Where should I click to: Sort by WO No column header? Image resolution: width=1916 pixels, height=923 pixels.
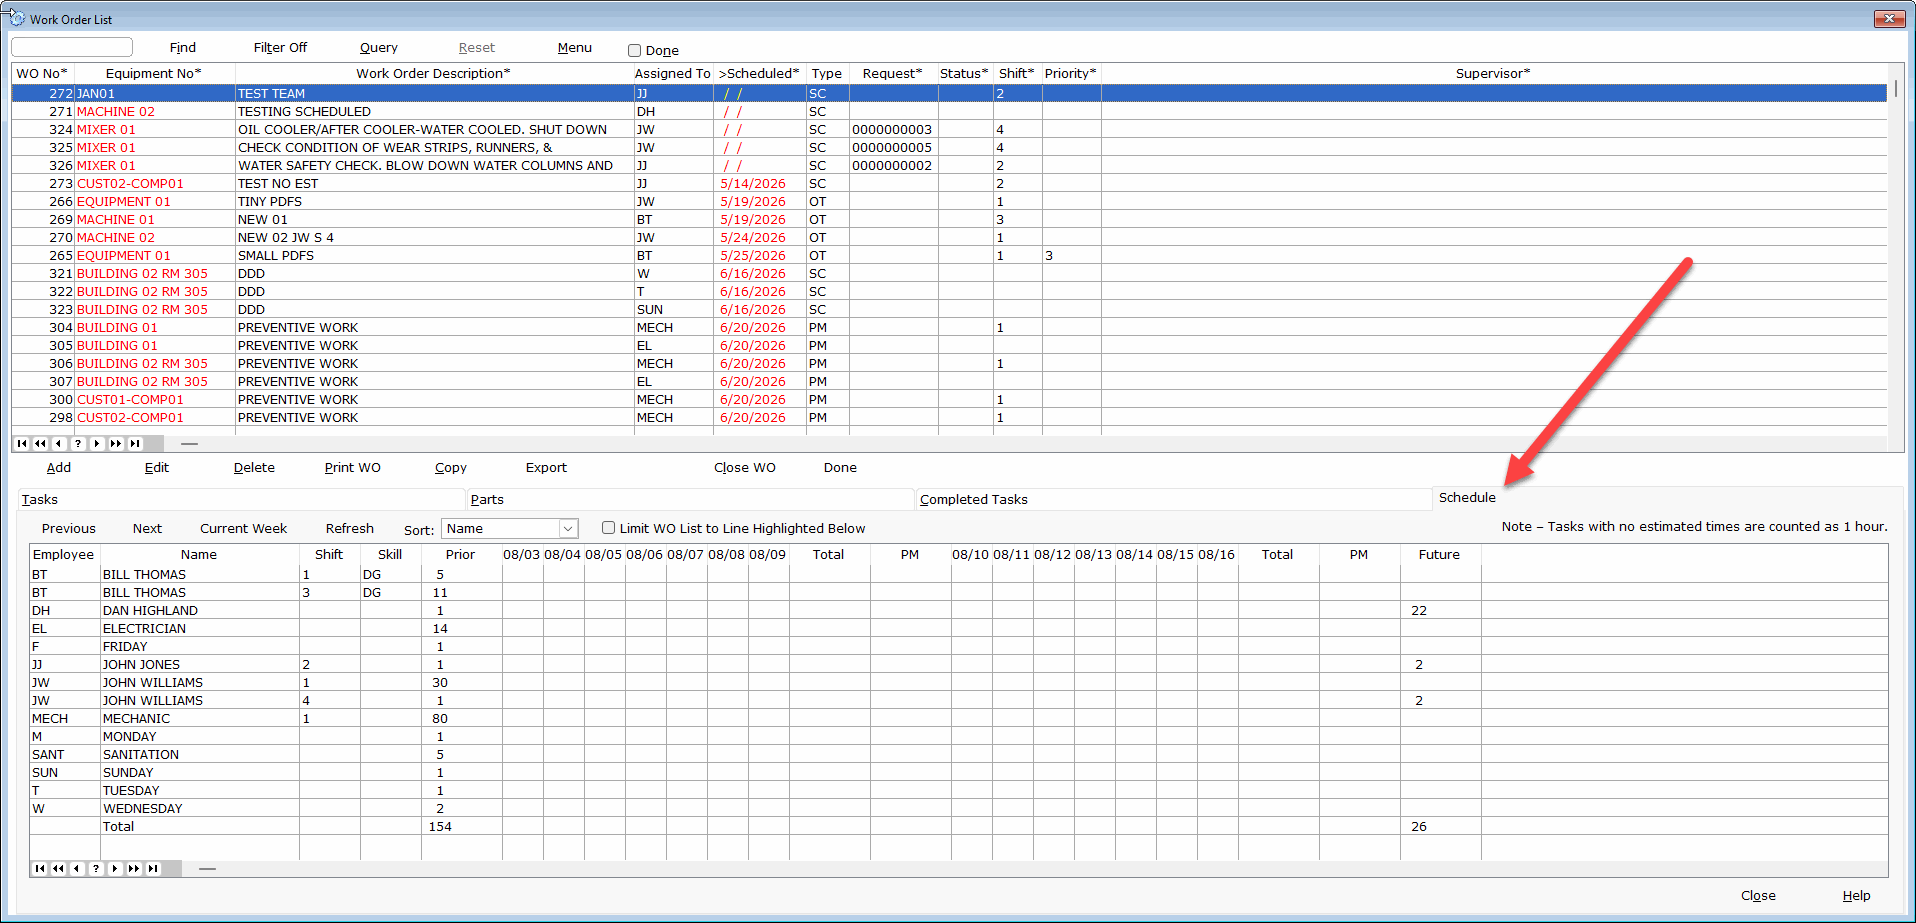42,73
